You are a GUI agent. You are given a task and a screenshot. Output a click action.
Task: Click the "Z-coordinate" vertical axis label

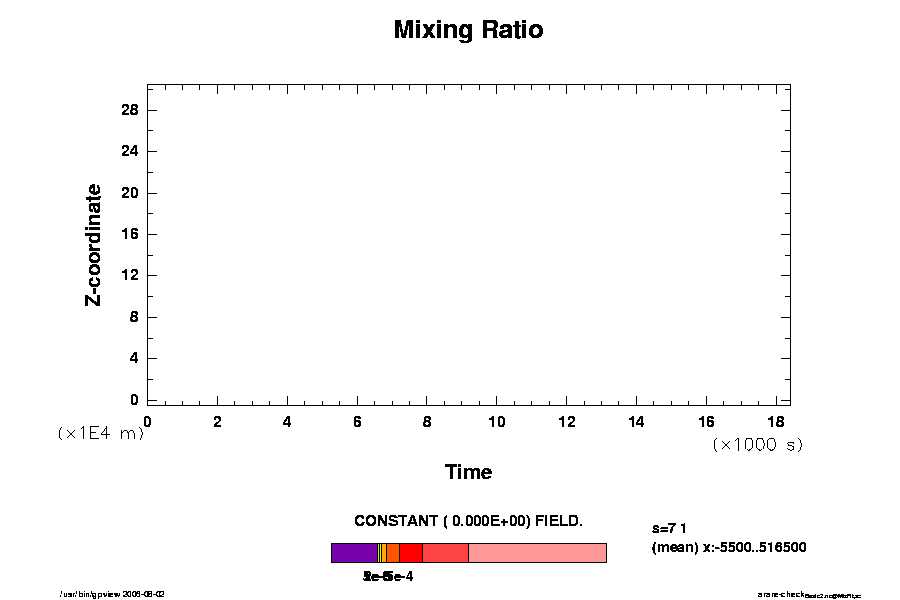[93, 244]
